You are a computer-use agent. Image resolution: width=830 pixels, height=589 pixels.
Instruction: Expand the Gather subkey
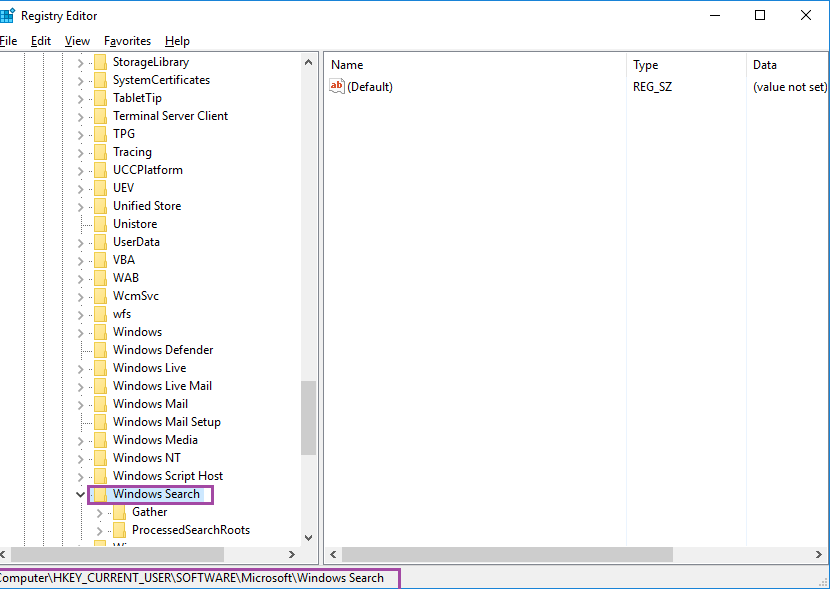point(100,513)
